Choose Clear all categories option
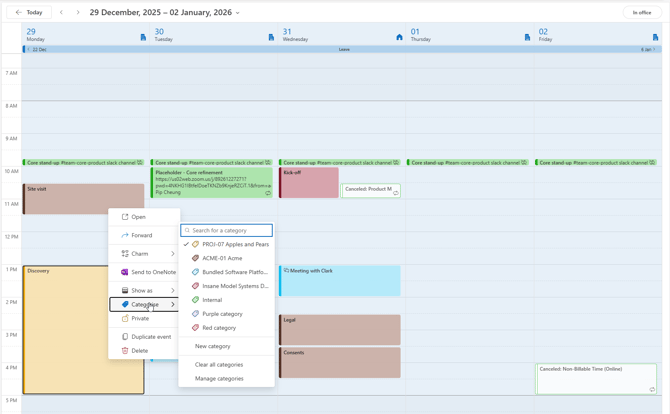The width and height of the screenshot is (670, 414). pos(219,365)
